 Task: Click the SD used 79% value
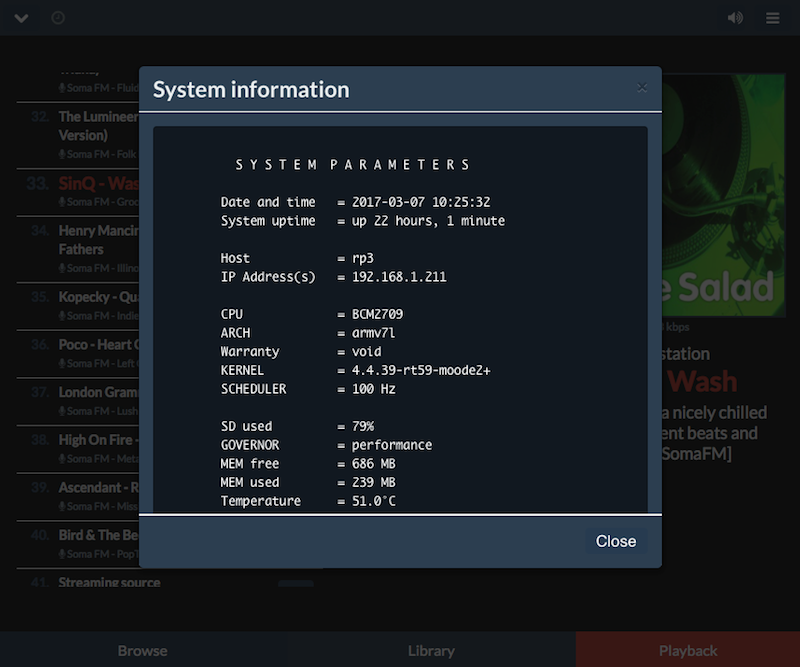click(x=363, y=427)
